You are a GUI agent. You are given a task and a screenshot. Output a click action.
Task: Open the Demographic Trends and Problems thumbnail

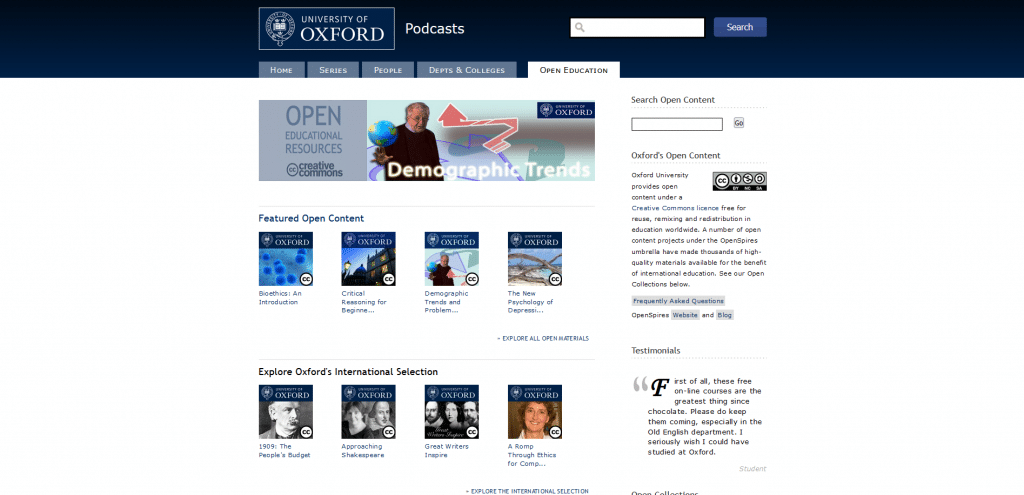pos(451,259)
